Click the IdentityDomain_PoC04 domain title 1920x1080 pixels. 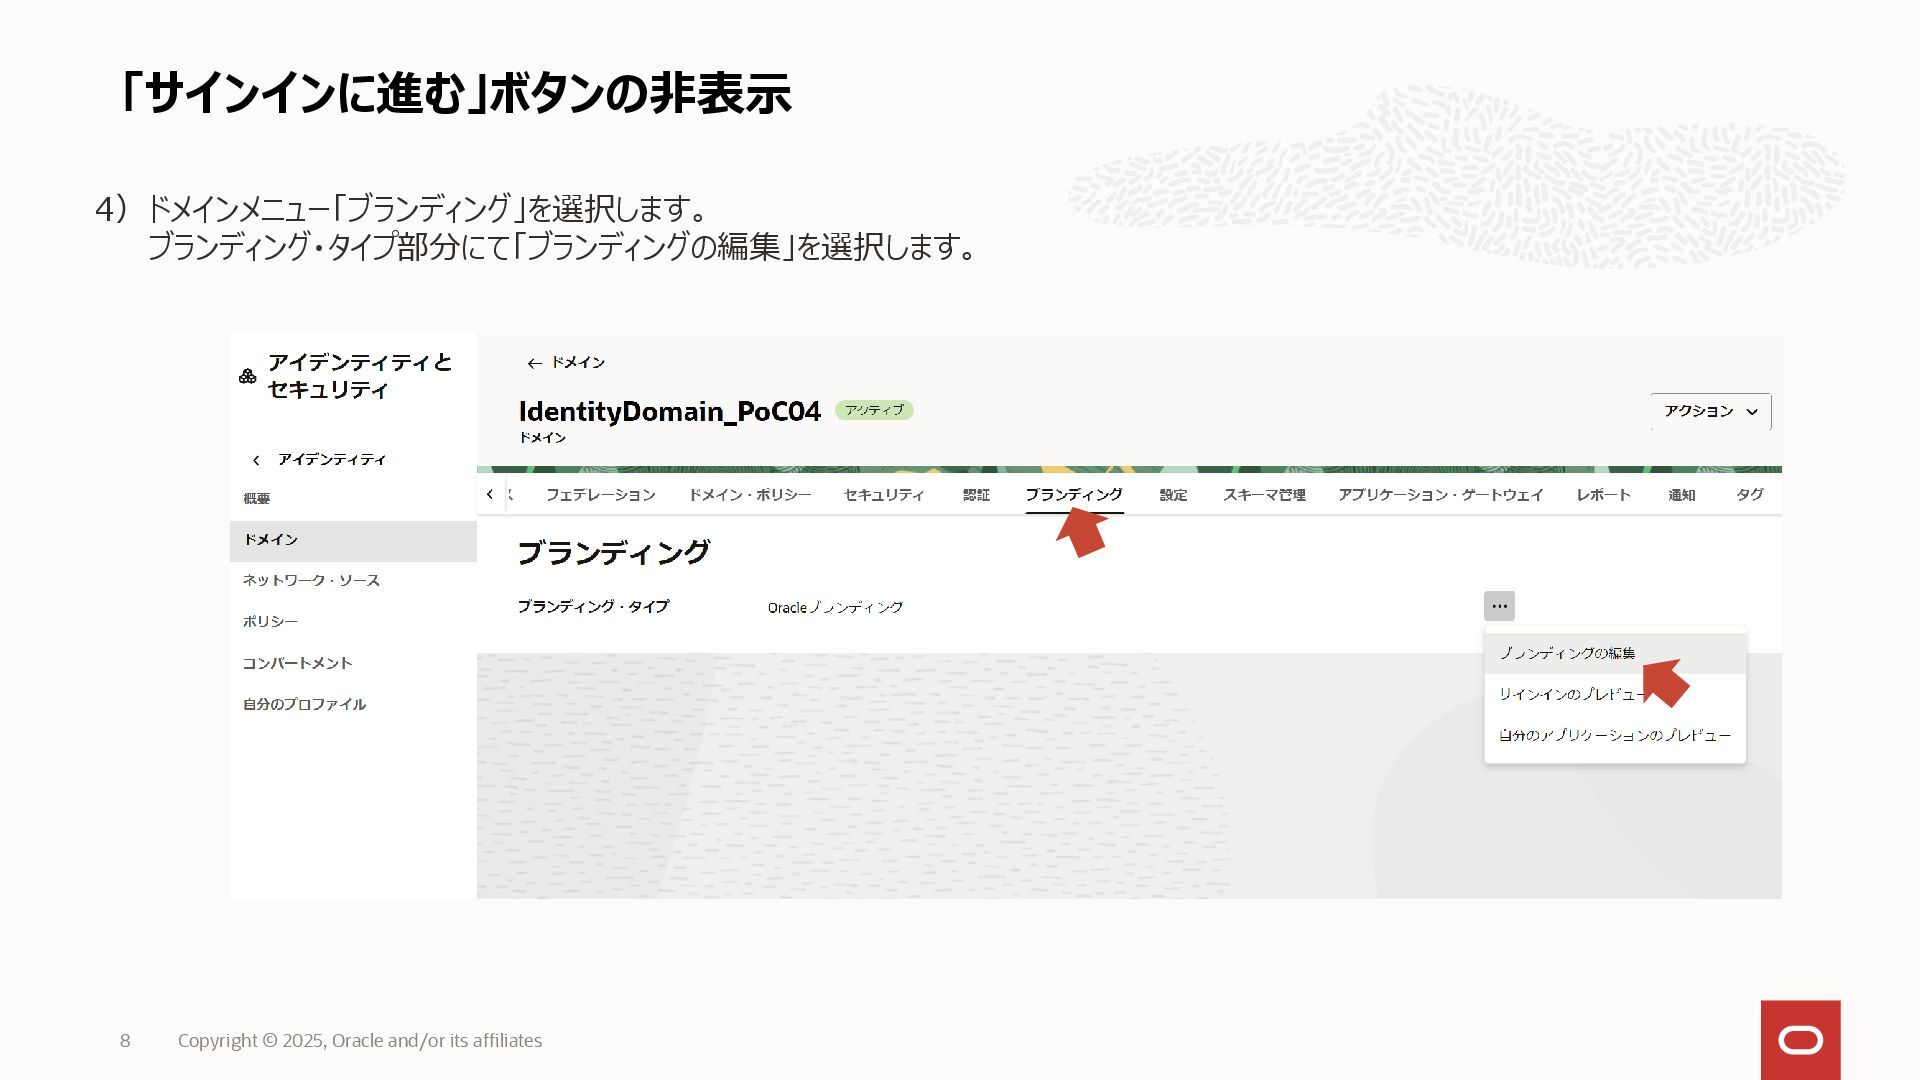[670, 411]
